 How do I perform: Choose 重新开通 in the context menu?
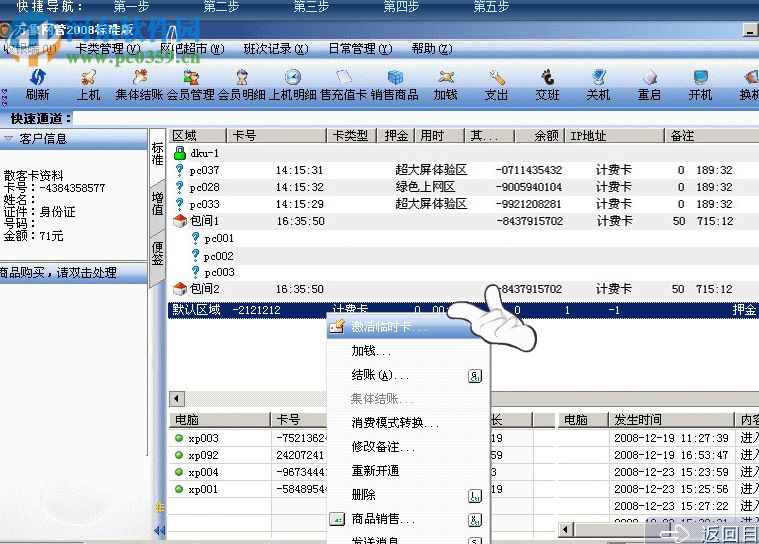408,470
